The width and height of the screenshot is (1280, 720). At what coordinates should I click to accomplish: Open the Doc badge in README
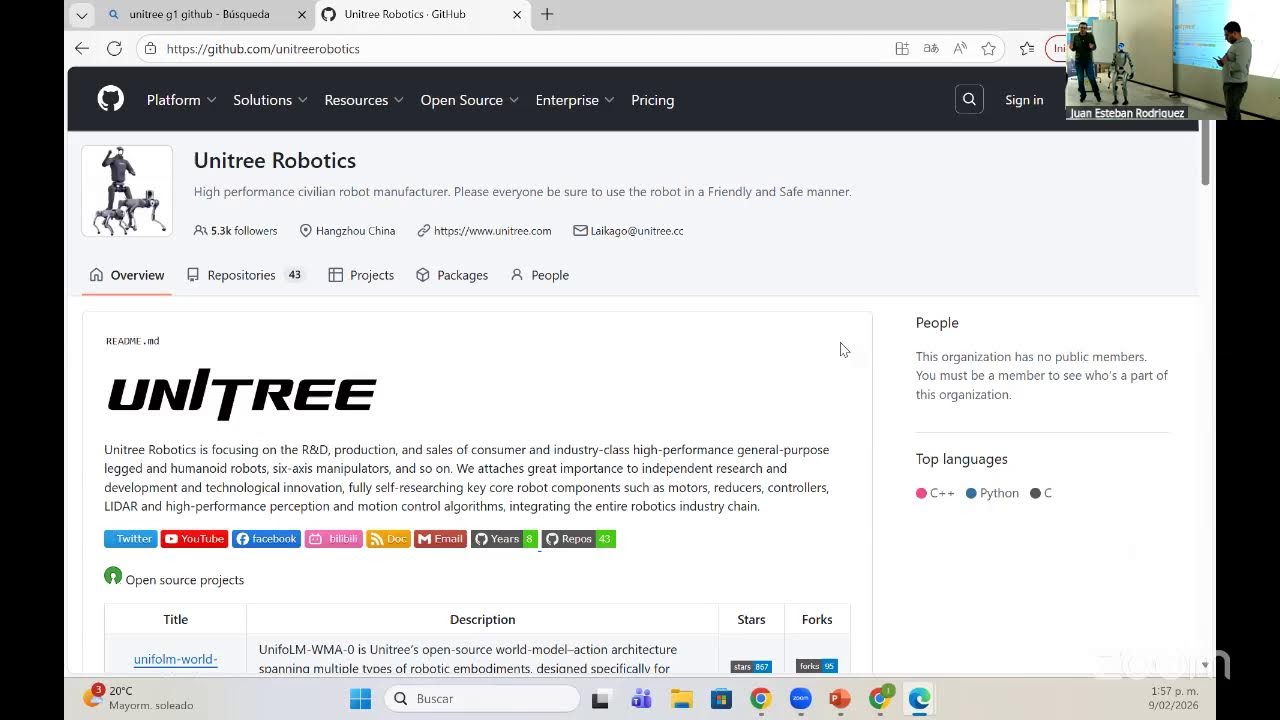(388, 539)
